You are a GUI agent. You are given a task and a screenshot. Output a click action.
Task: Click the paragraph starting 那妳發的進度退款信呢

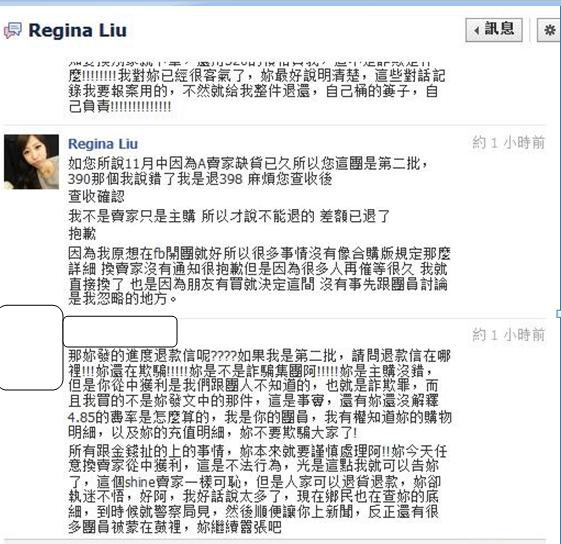click(260, 394)
